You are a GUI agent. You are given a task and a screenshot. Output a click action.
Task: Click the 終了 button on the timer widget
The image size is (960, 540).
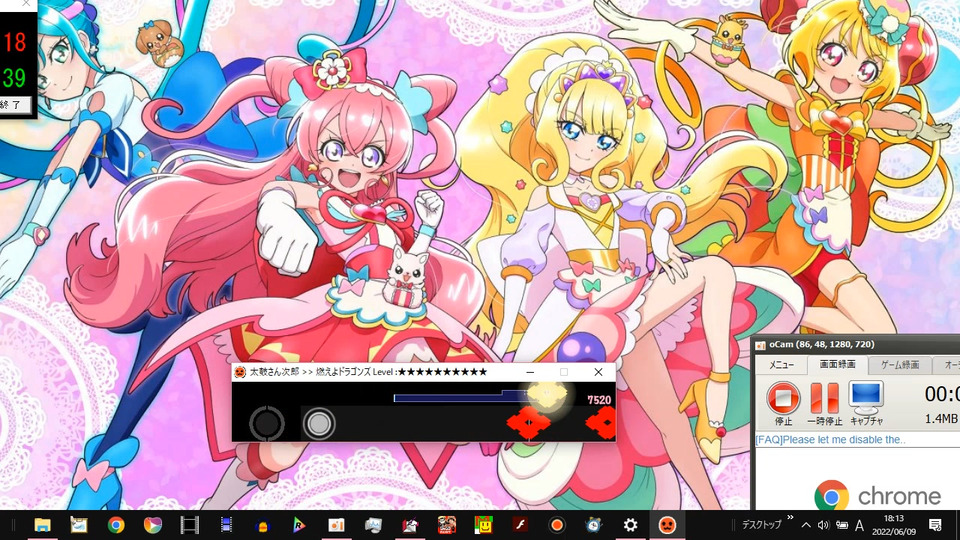click(14, 105)
